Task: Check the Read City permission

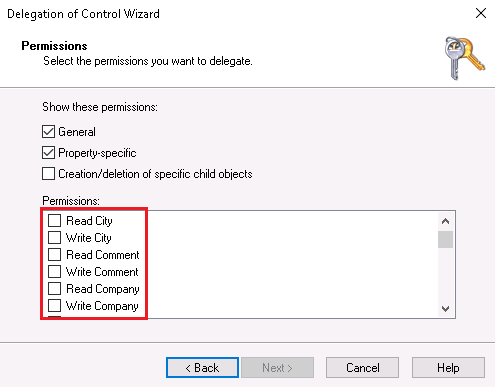Action: coord(54,220)
